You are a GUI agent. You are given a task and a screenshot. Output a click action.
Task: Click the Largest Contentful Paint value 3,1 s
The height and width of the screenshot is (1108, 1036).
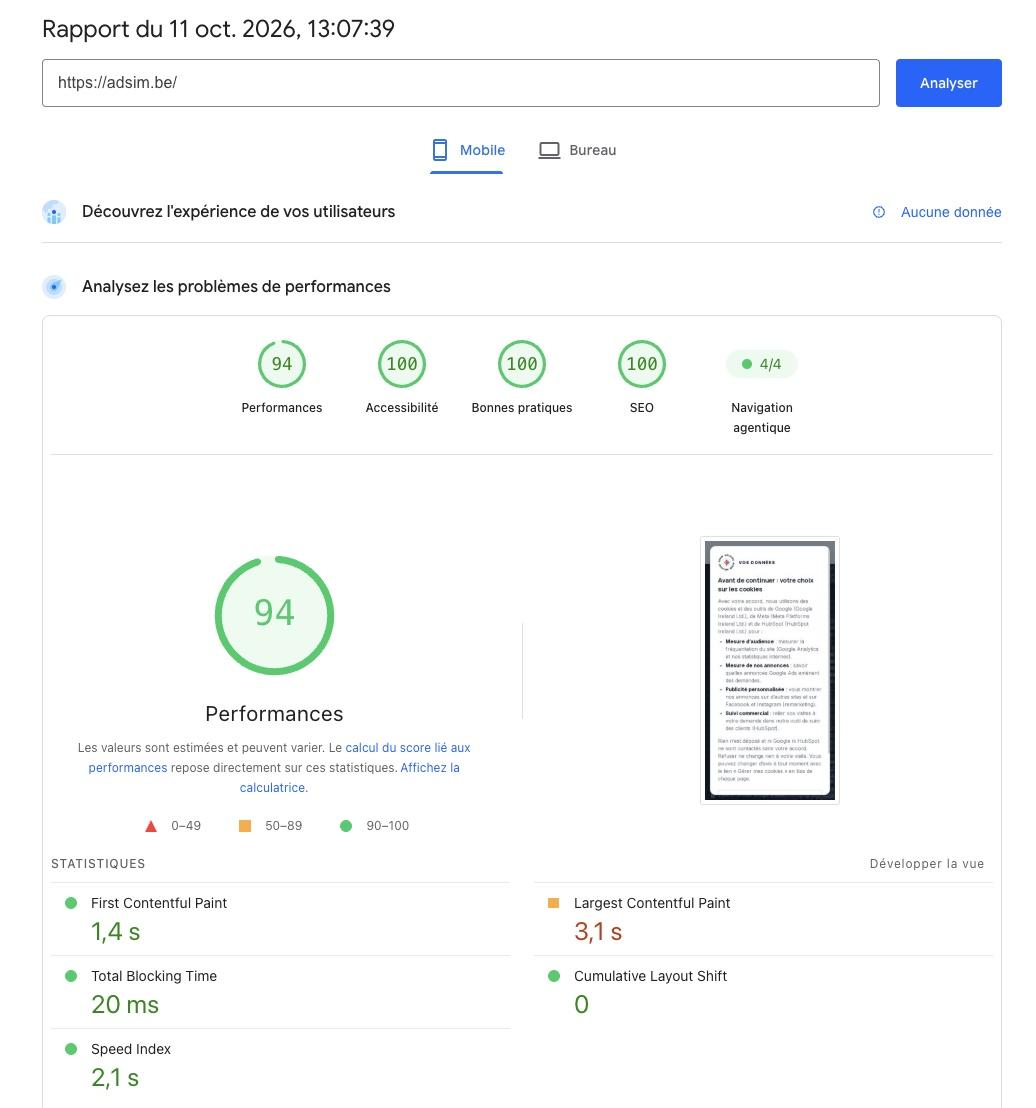tap(598, 932)
